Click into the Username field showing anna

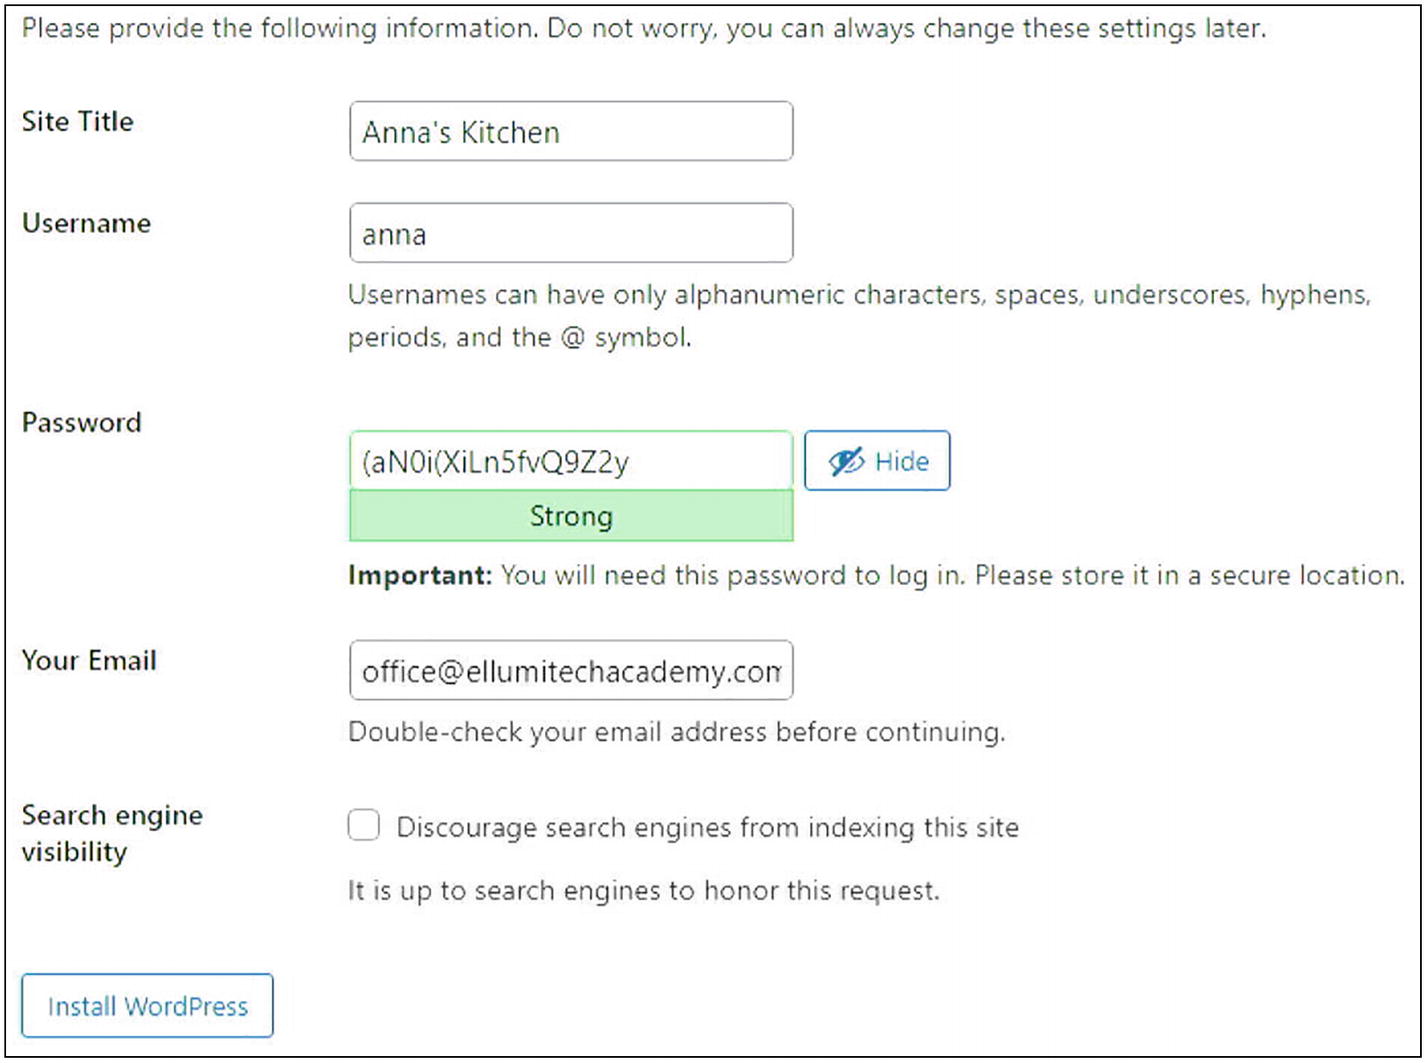coord(570,233)
